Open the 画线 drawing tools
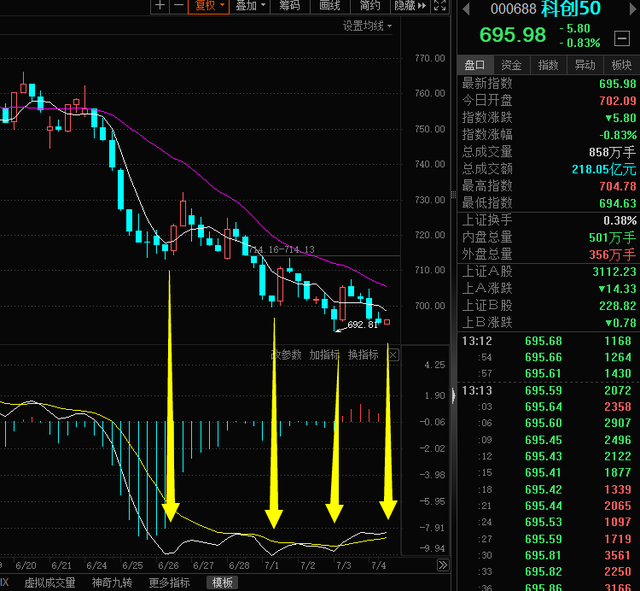640x591 pixels. 329,6
